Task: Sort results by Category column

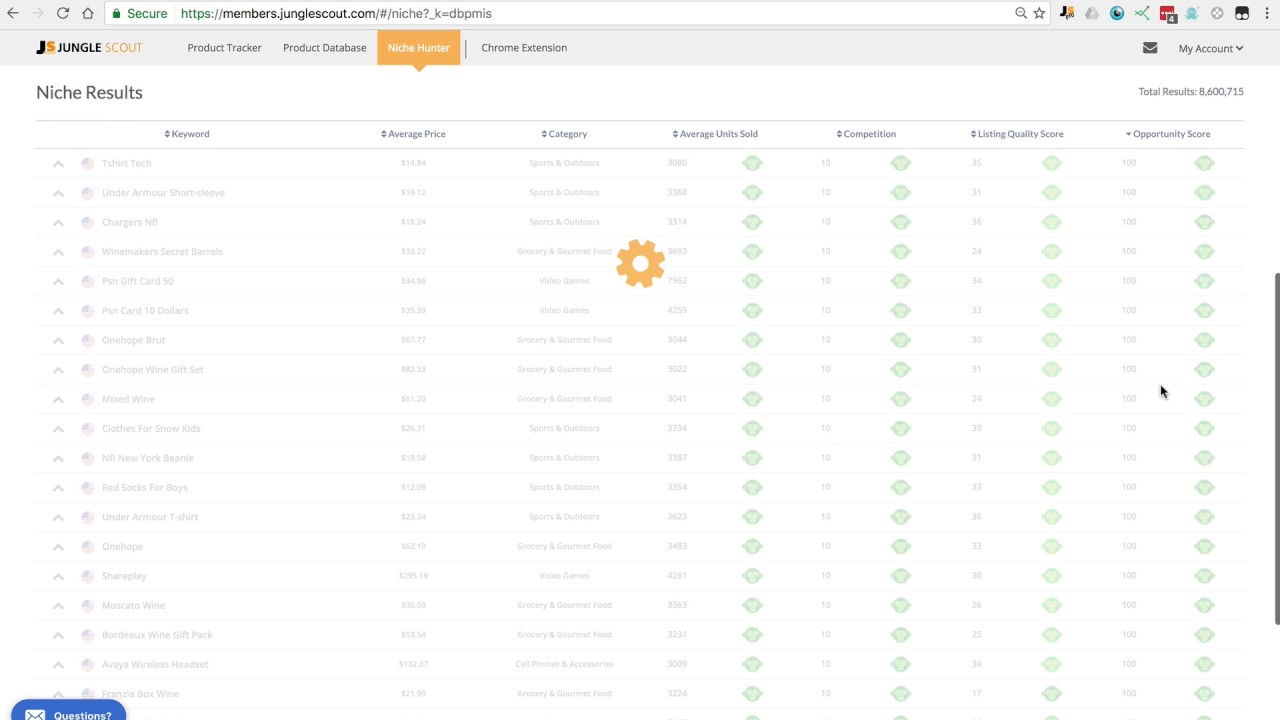Action: (x=564, y=134)
